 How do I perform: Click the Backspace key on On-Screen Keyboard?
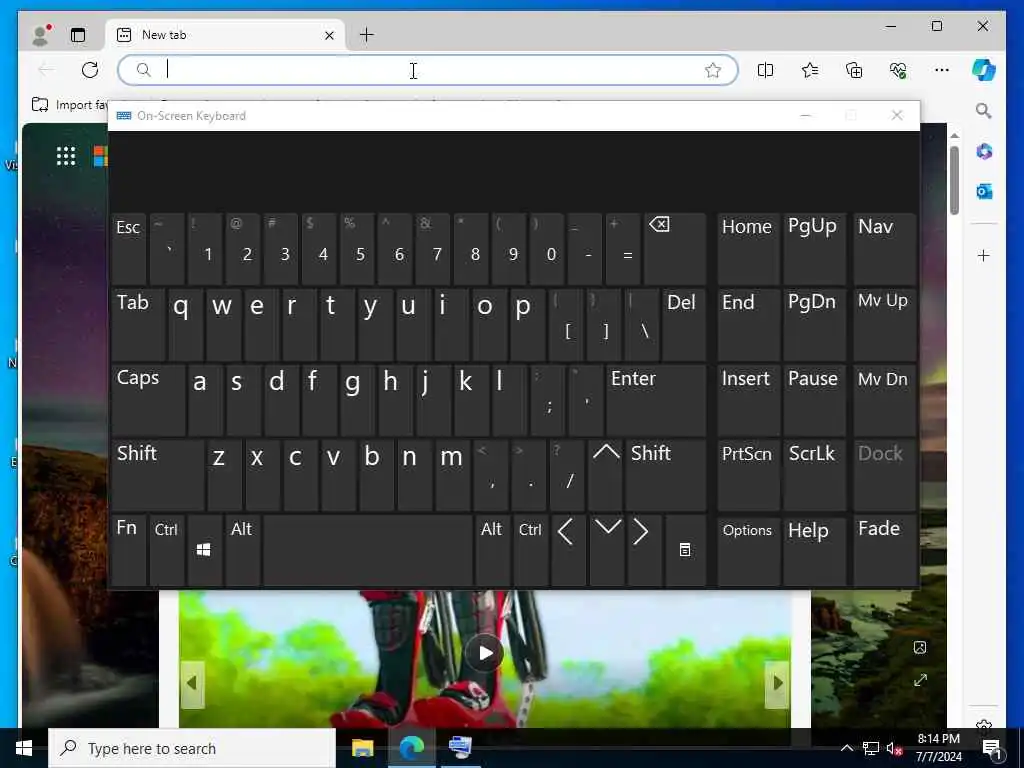click(675, 249)
